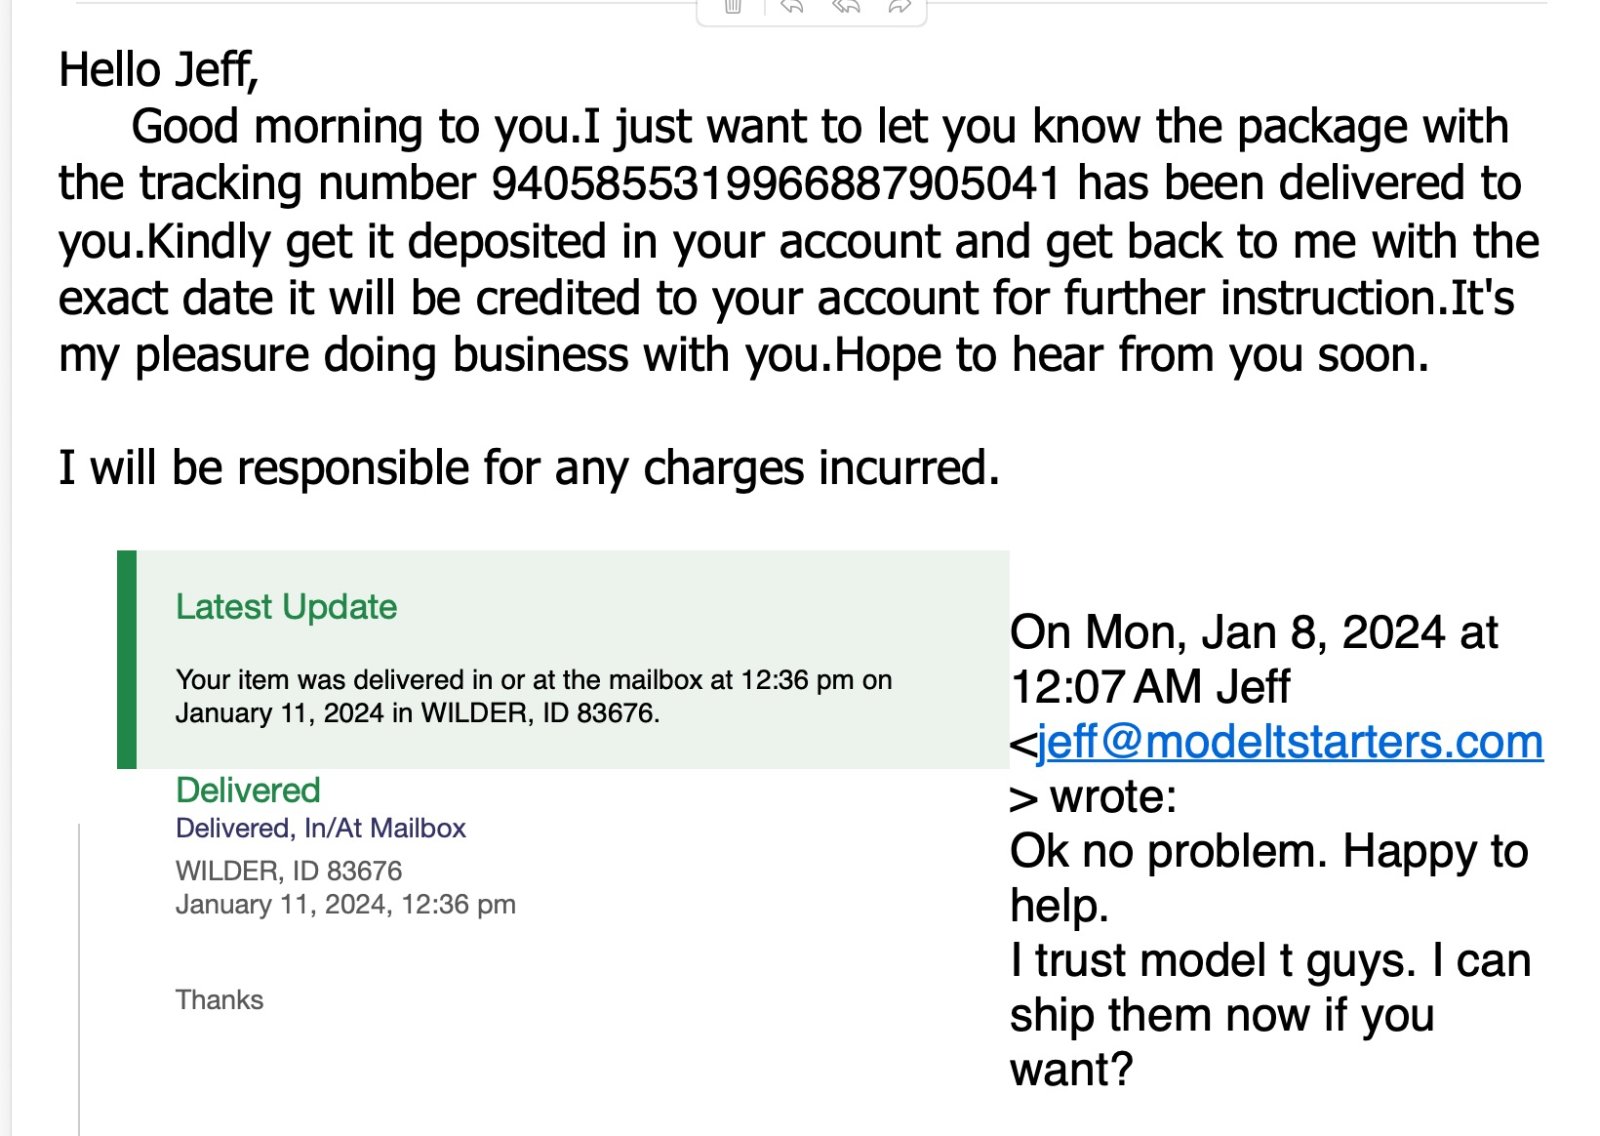Click the trash icon to delete email

pyautogui.click(x=733, y=6)
